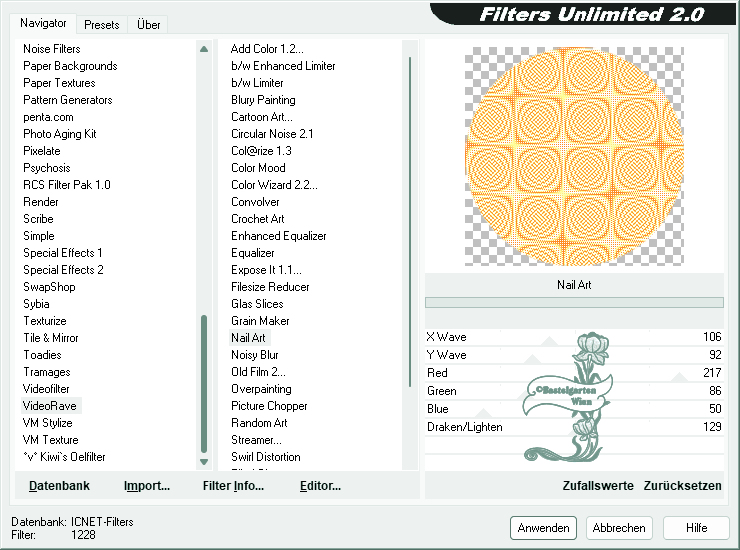Screen dimensions: 740x550
Task: Select the VM Texture category
Action: click(50, 440)
